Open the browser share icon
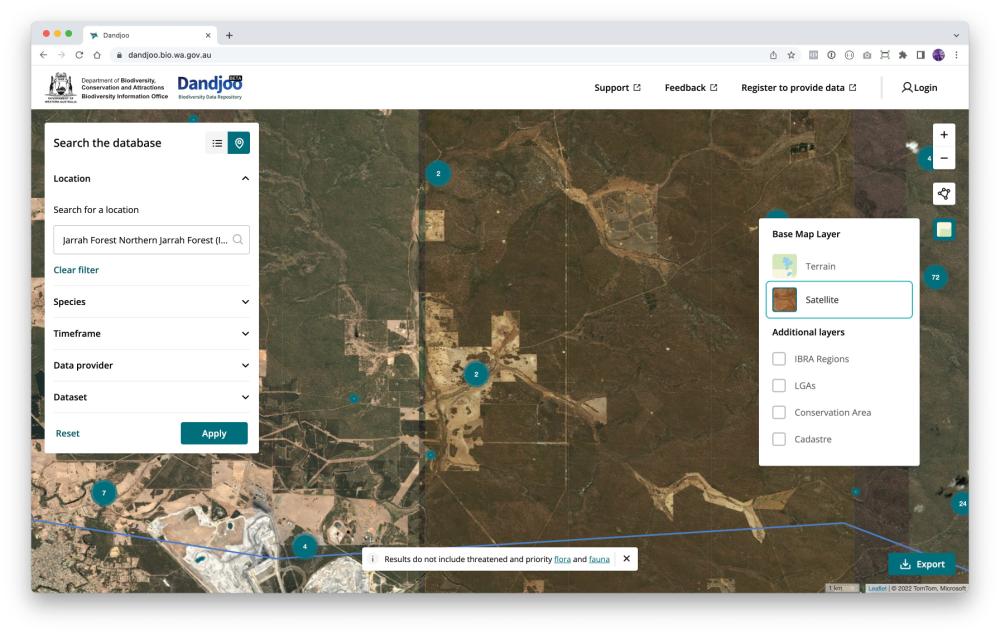1000x634 pixels. (x=773, y=55)
